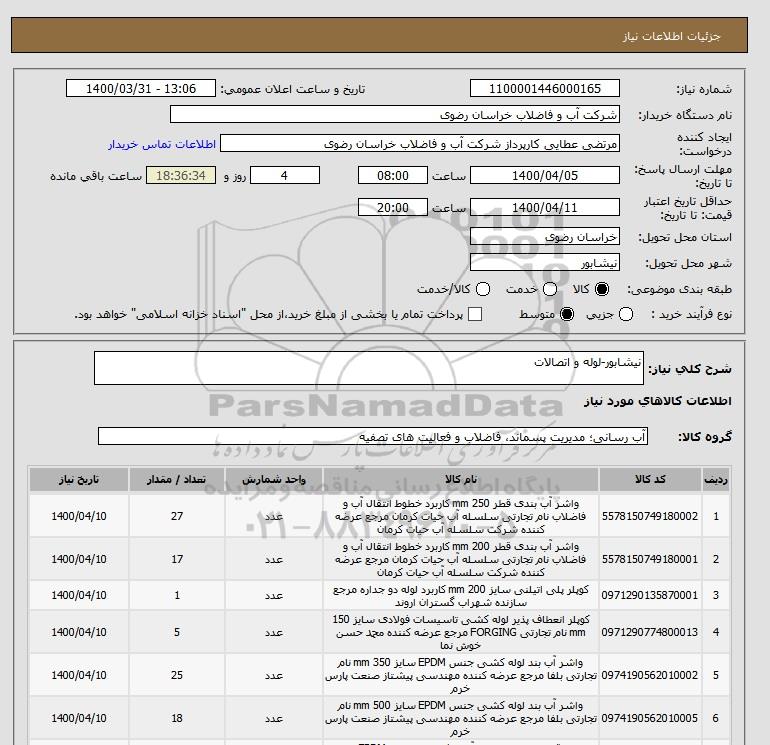The width and height of the screenshot is (770, 745).
Task: Click the deadline time field 08:00
Action: click(393, 175)
